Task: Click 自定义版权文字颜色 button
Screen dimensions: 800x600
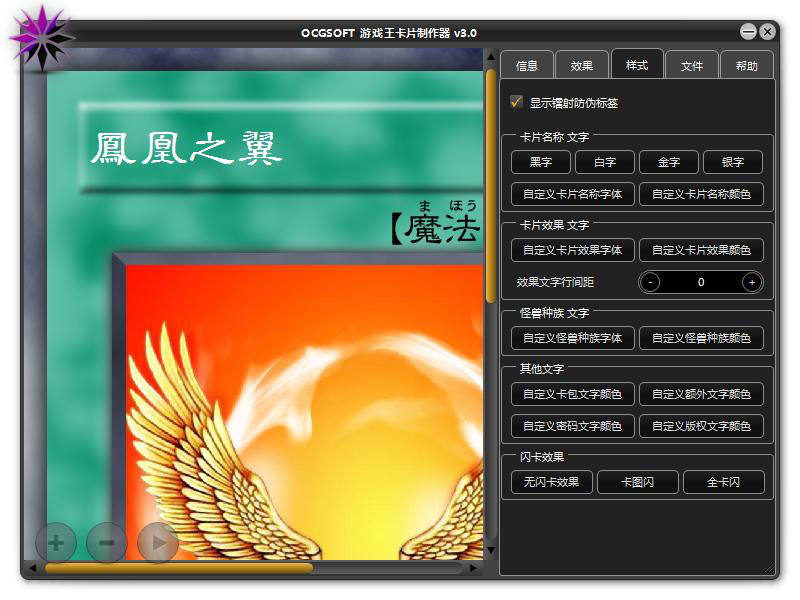Action: [701, 426]
